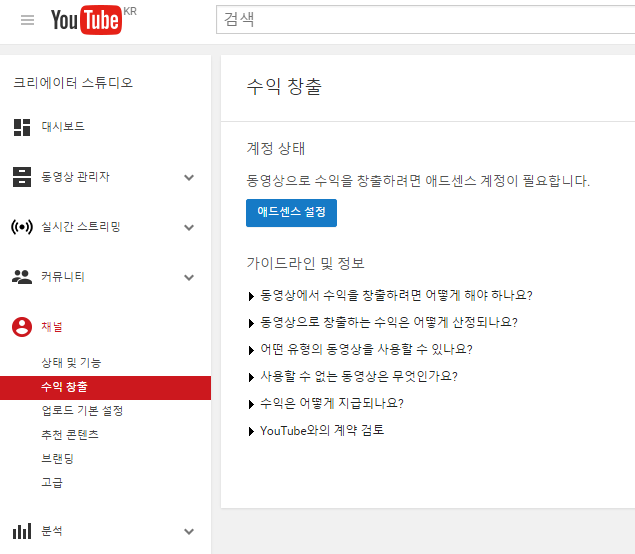635x554 pixels.
Task: Click the 분석 analytics bar chart icon
Action: 21,532
